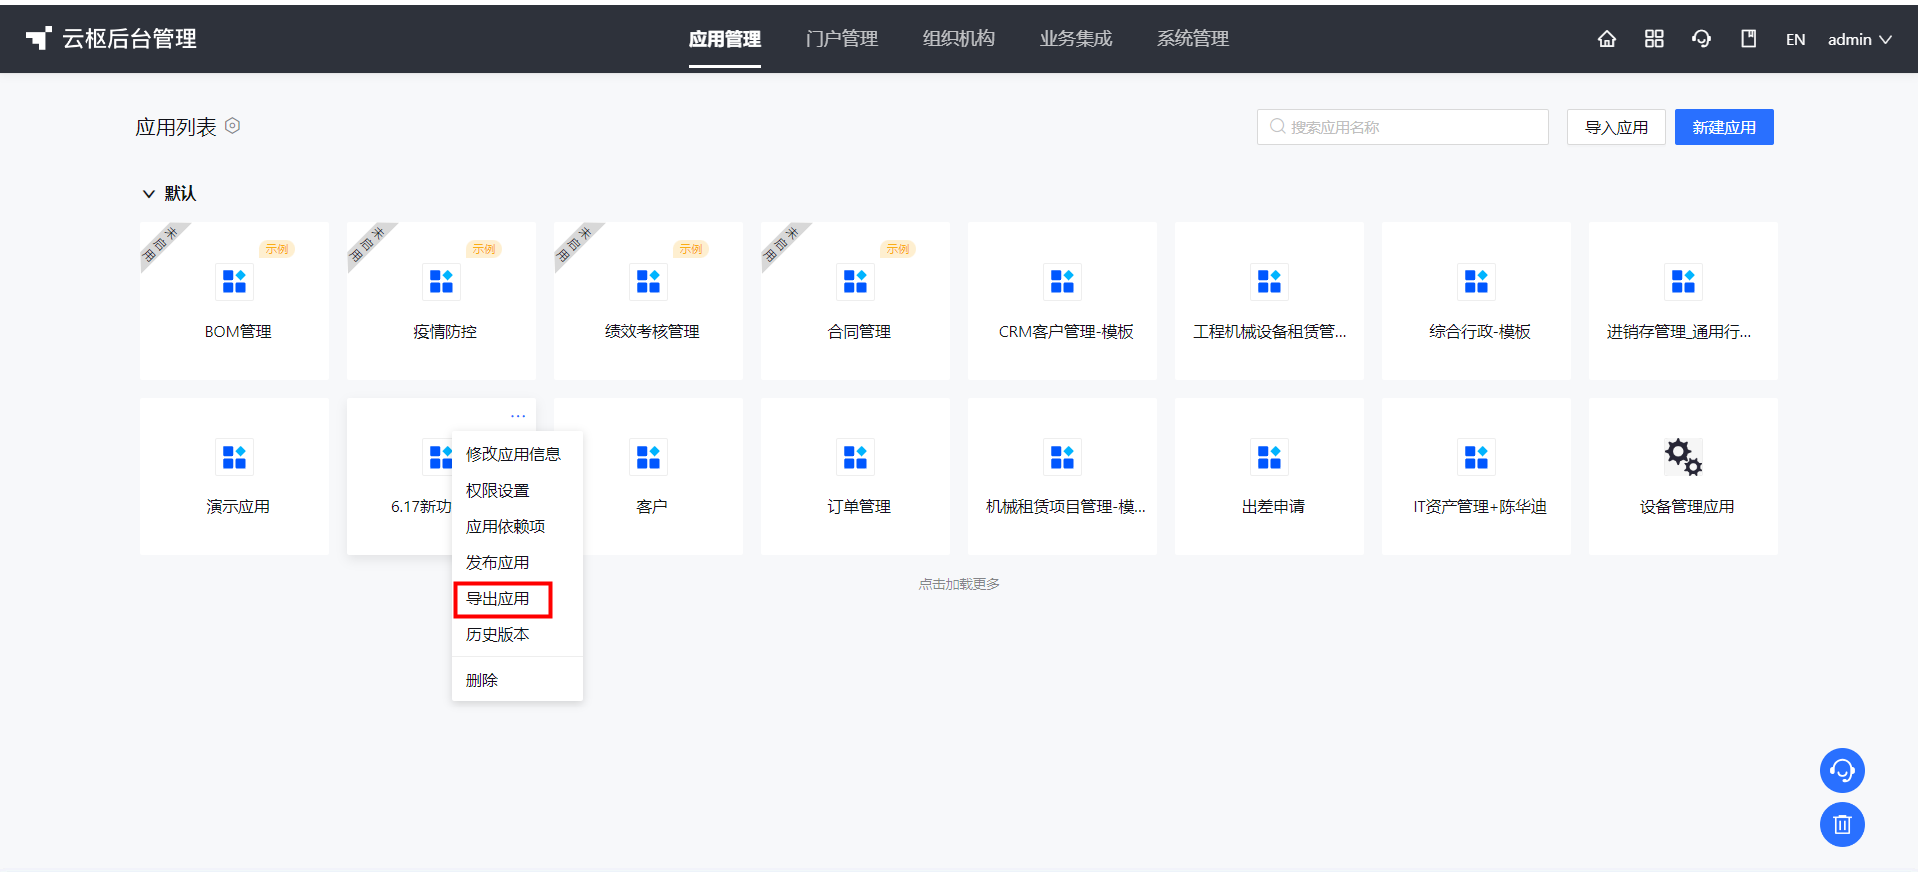Click the home icon in top bar
The height and width of the screenshot is (872, 1918).
tap(1606, 39)
